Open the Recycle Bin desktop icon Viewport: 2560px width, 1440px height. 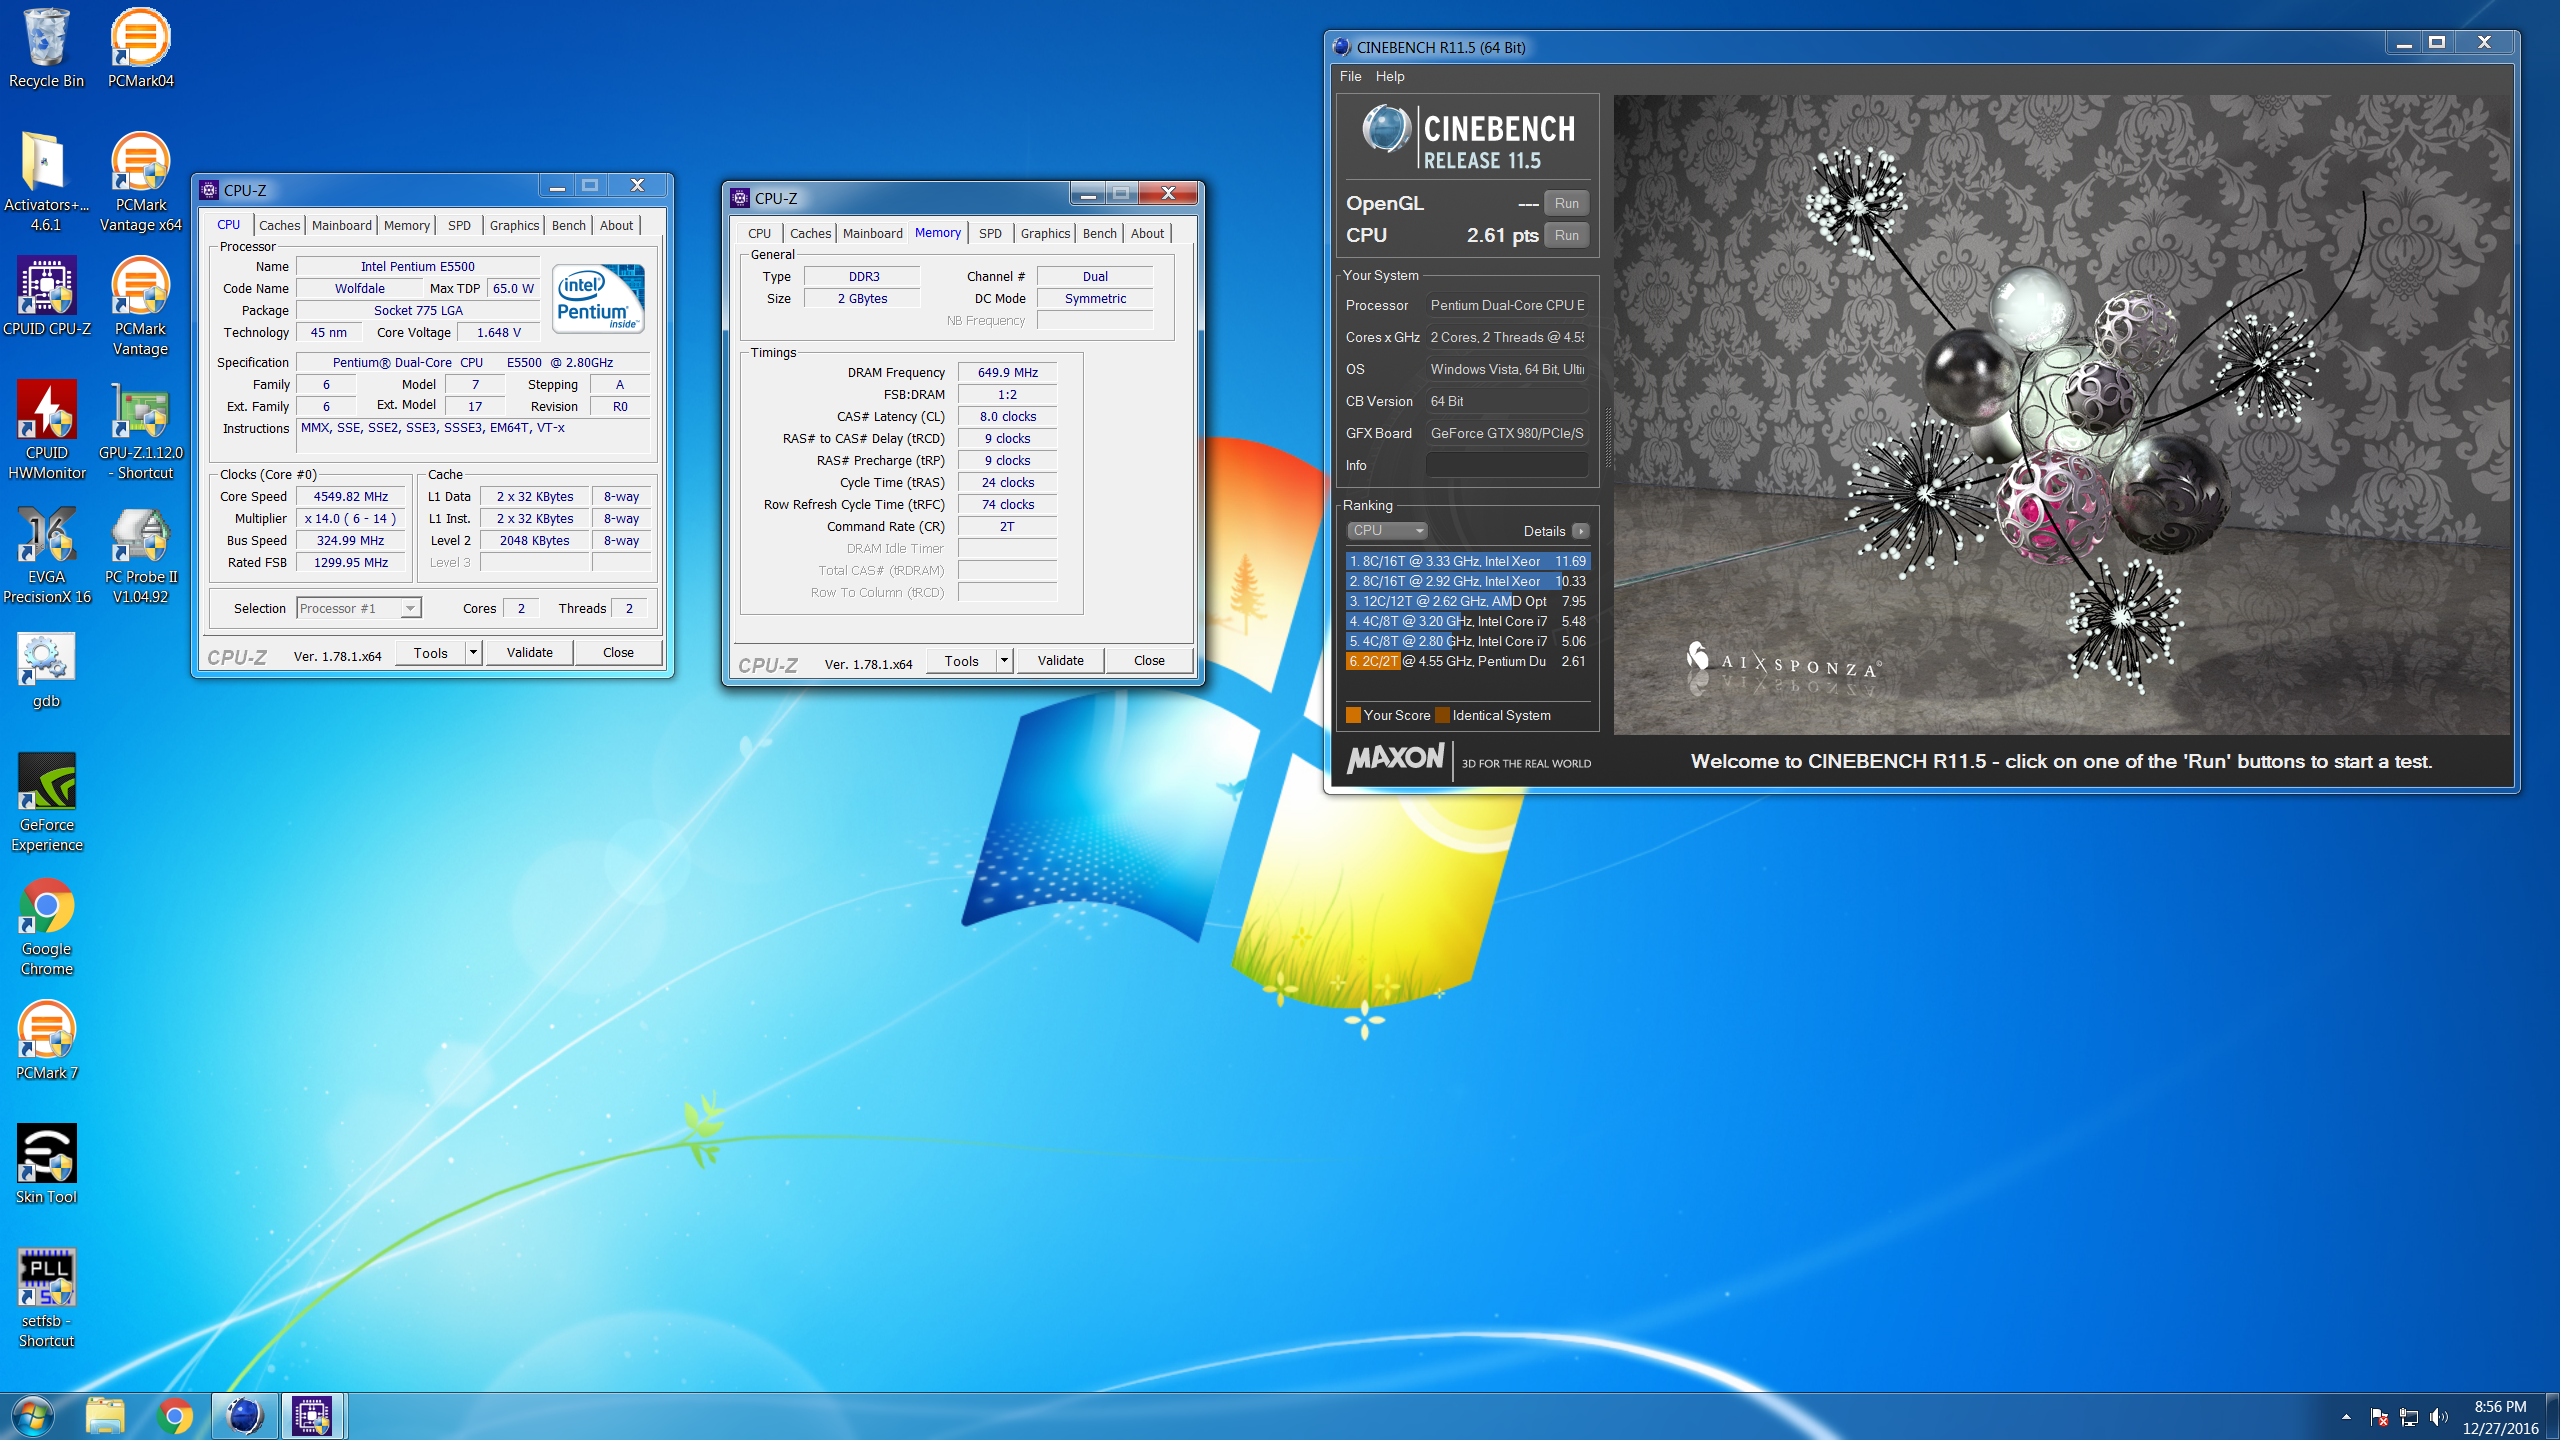46,48
